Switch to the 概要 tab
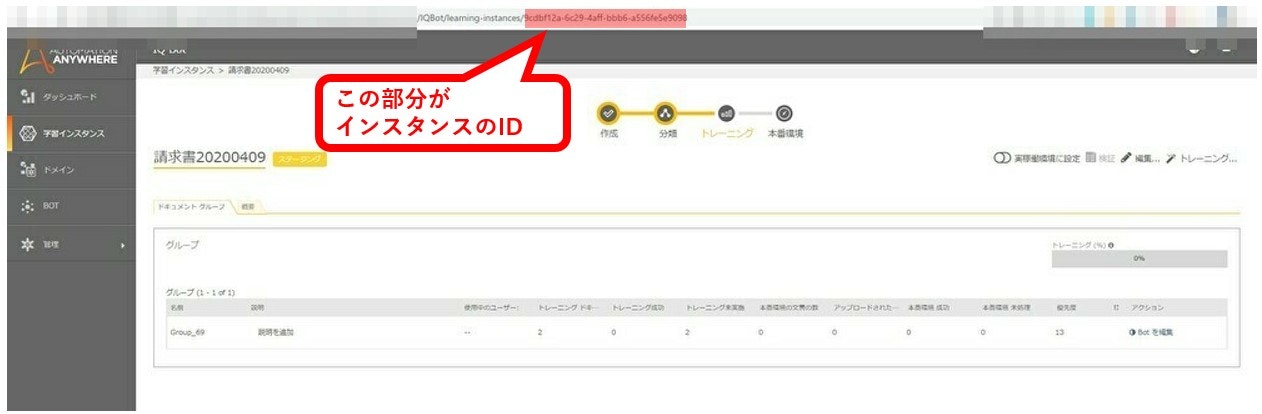The image size is (1262, 414). click(x=247, y=206)
